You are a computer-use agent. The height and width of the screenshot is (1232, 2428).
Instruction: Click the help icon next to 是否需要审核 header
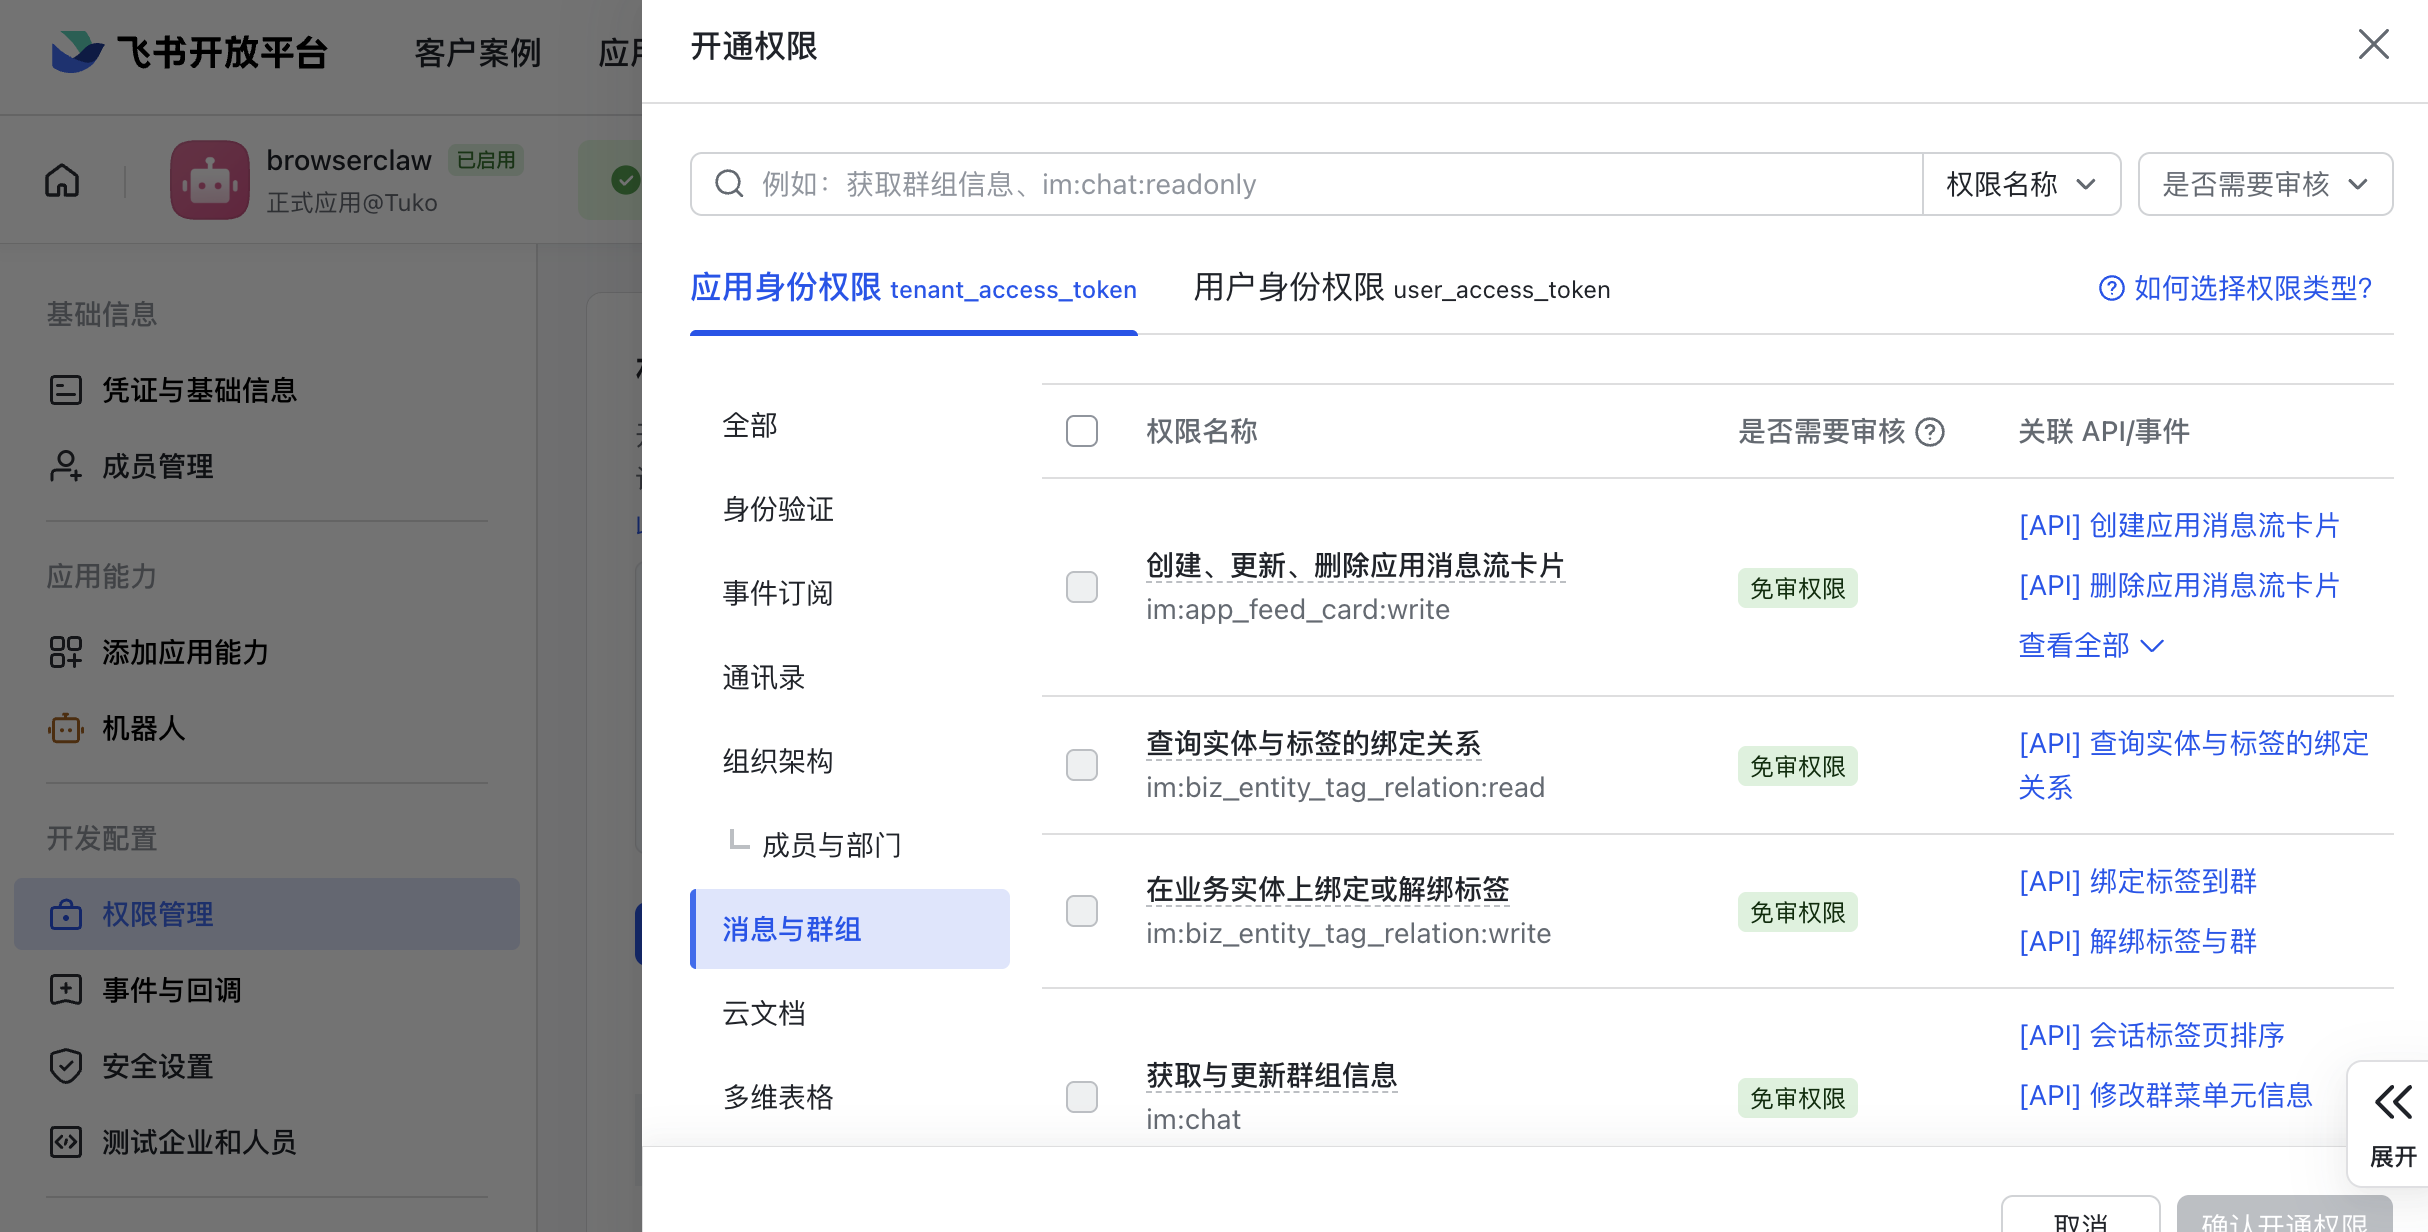(1930, 432)
